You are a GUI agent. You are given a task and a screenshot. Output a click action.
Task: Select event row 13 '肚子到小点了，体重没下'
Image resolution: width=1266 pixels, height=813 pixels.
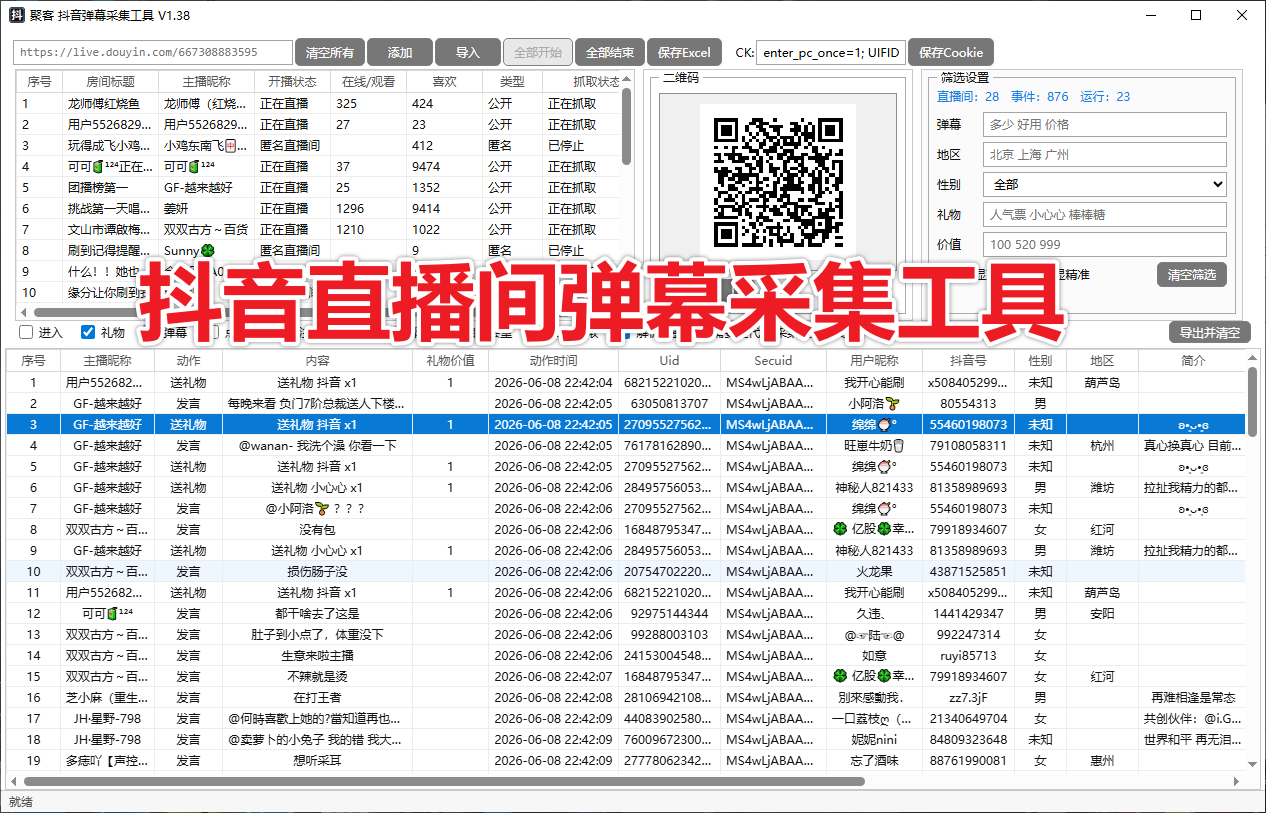click(x=627, y=634)
